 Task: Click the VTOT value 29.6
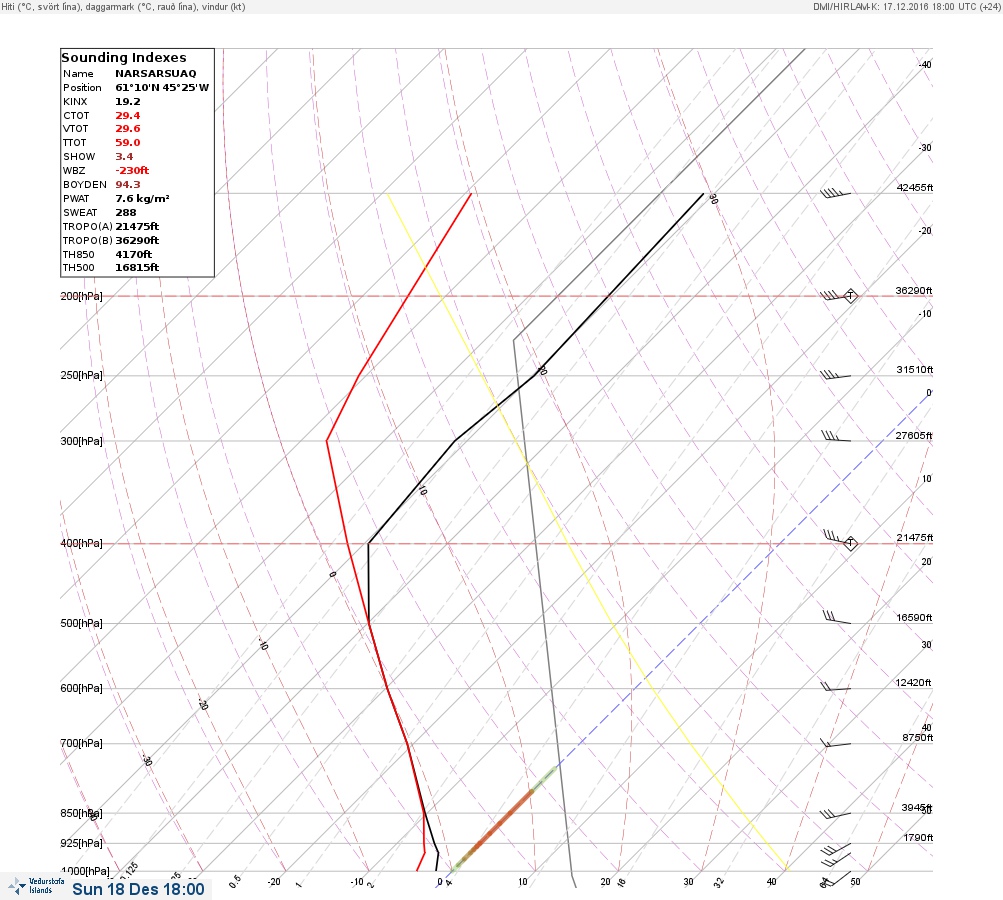128,129
